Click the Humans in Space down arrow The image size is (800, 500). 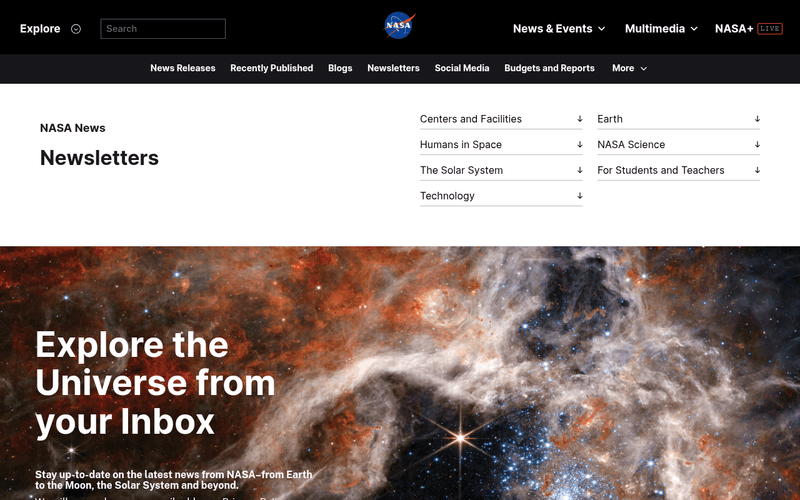580,144
